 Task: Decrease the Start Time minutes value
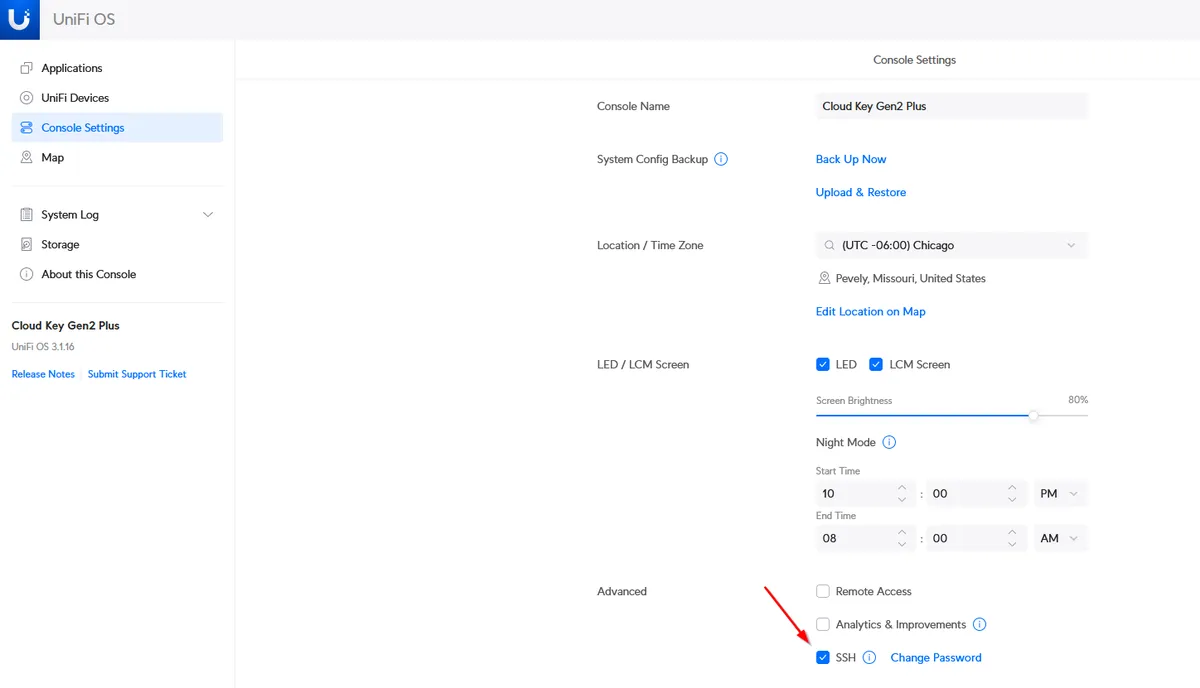tap(1012, 499)
